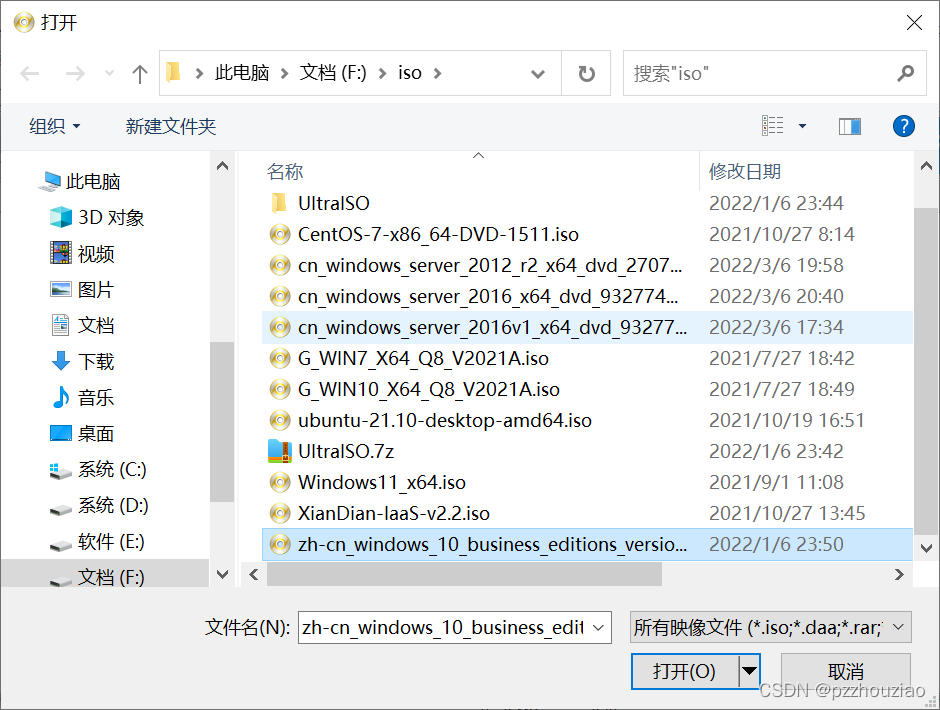940x710 pixels.
Task: Select drive 系统 (C:) in sidebar
Action: point(98,470)
